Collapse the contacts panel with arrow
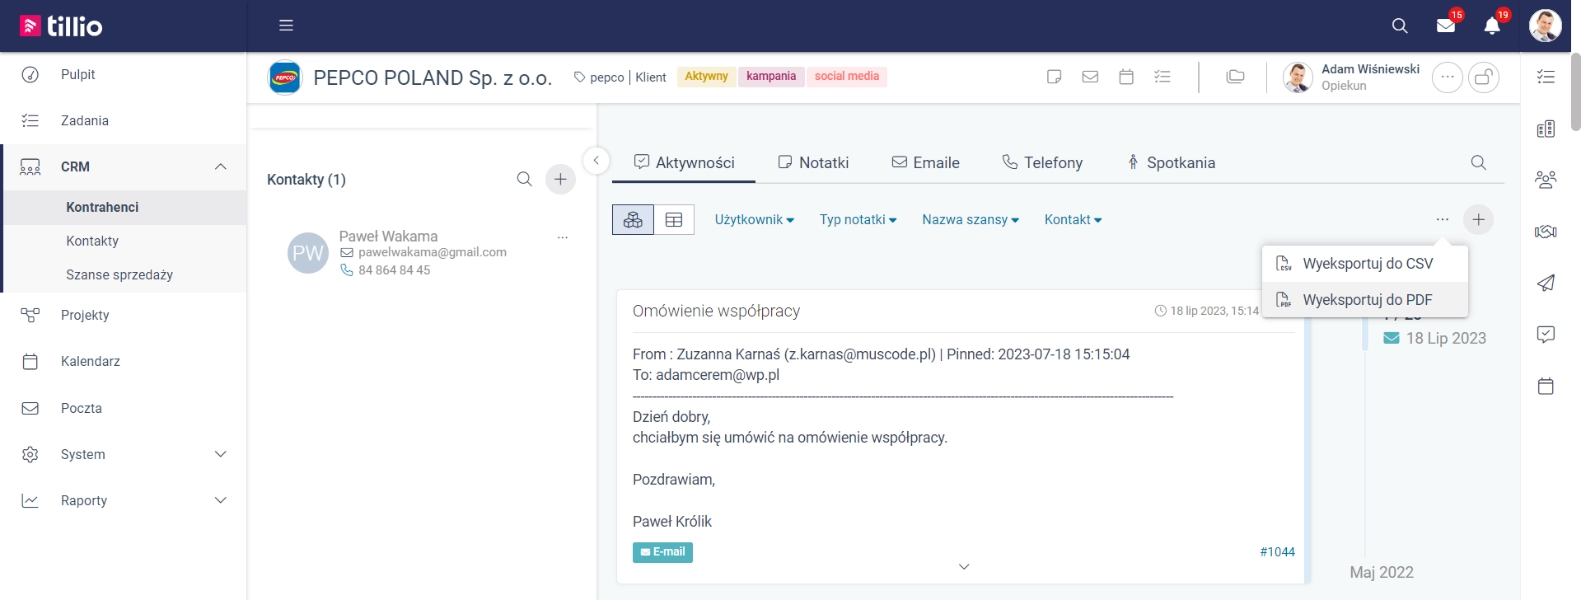1581x600 pixels. coord(596,160)
